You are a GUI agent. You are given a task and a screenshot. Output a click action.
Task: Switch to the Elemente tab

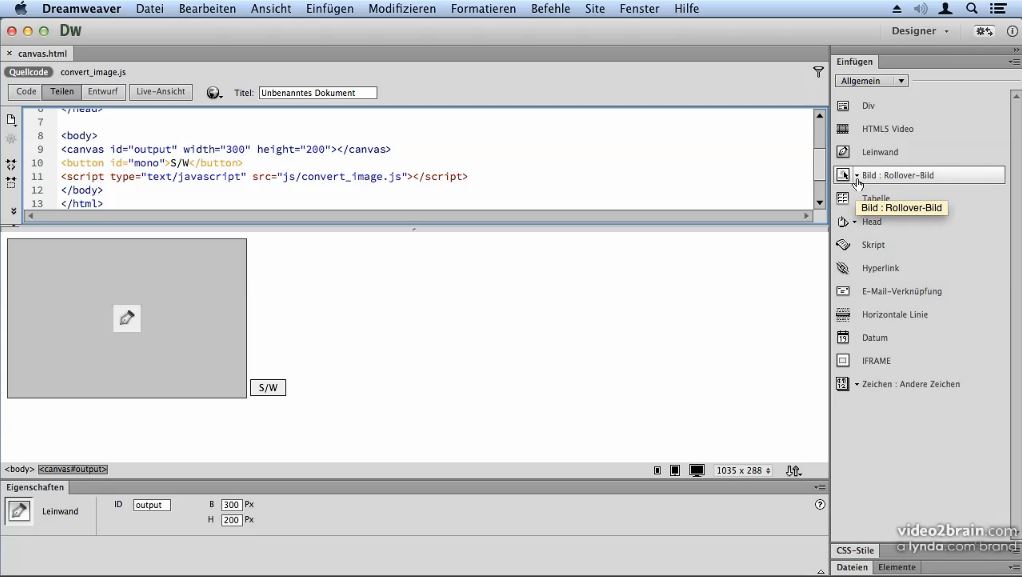897,567
